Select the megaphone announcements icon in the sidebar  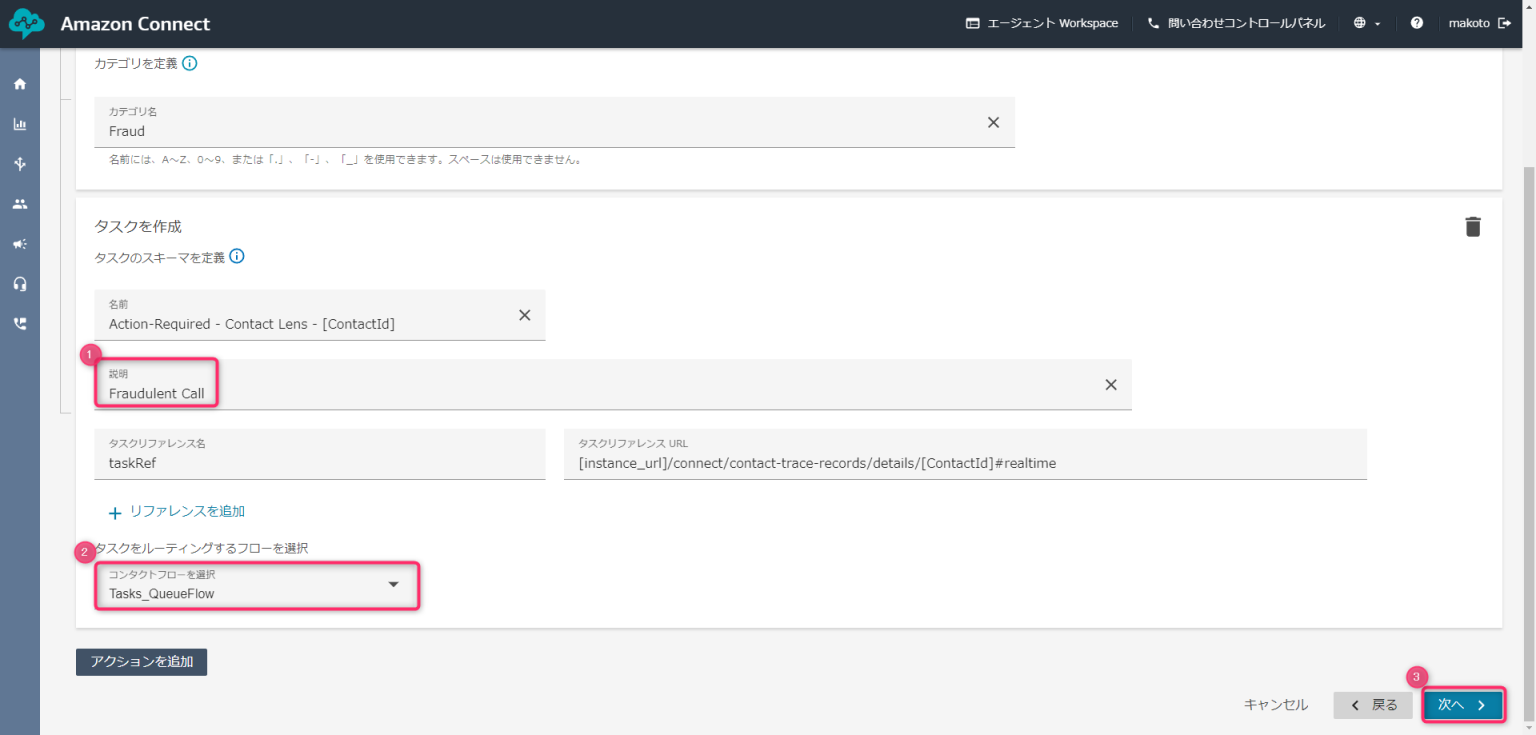click(x=19, y=243)
